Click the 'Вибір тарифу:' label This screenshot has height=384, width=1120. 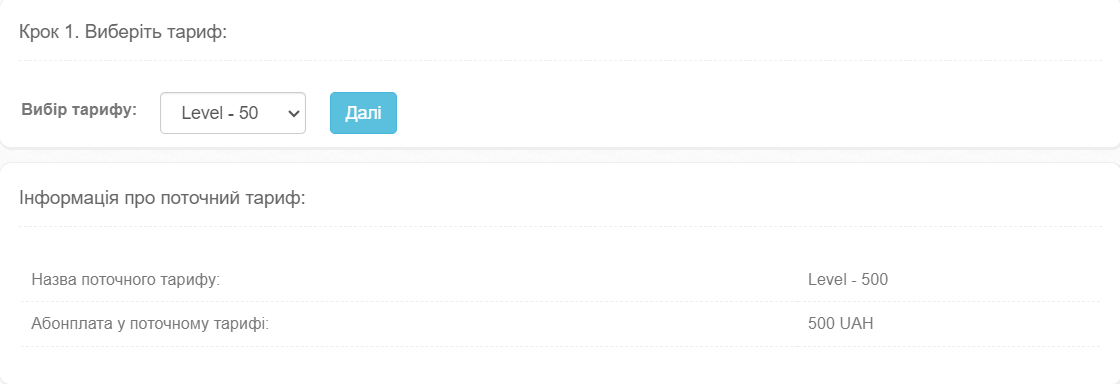[79, 110]
